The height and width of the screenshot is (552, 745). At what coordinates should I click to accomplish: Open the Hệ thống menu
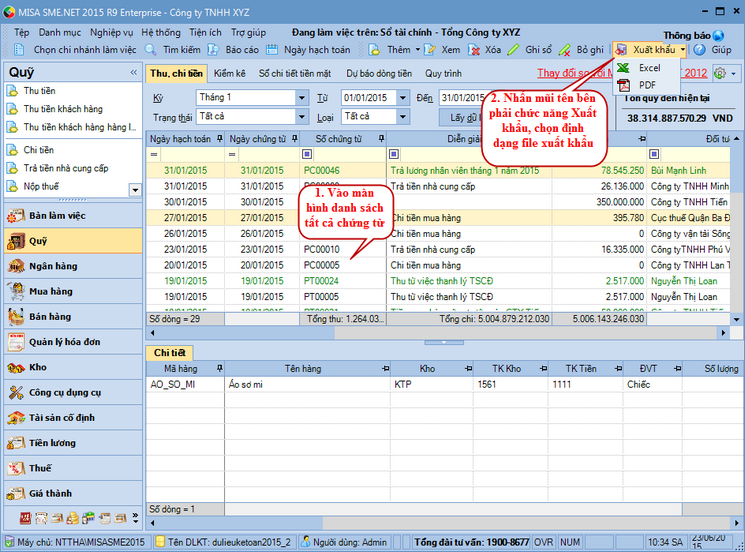[161, 32]
